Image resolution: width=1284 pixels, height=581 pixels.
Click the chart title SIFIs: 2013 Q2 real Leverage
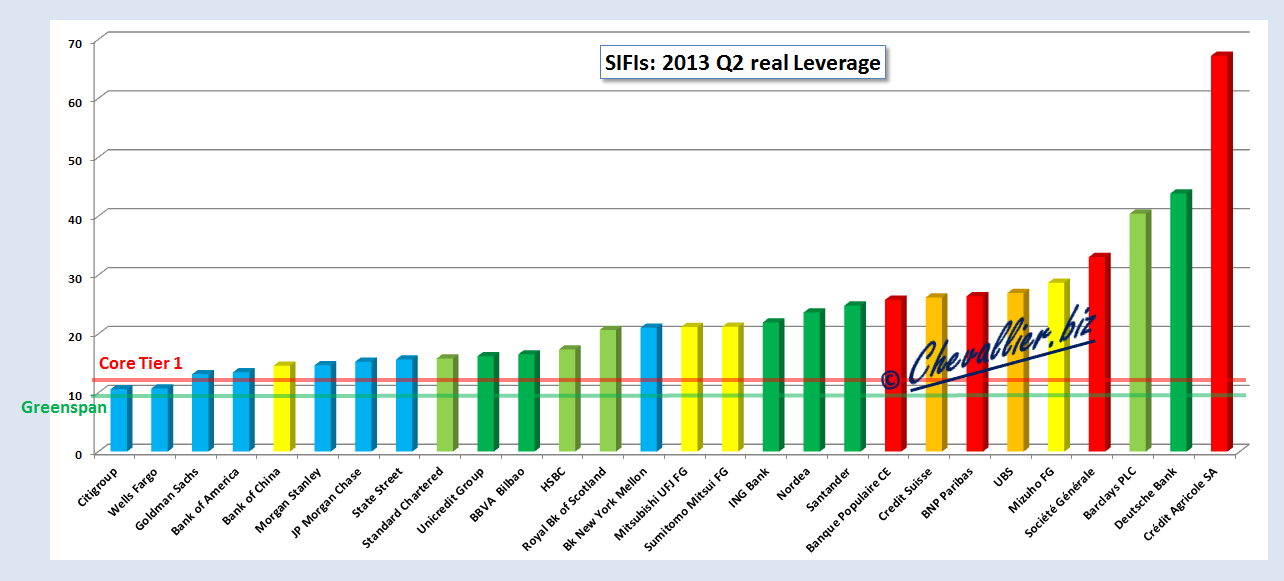pyautogui.click(x=743, y=63)
